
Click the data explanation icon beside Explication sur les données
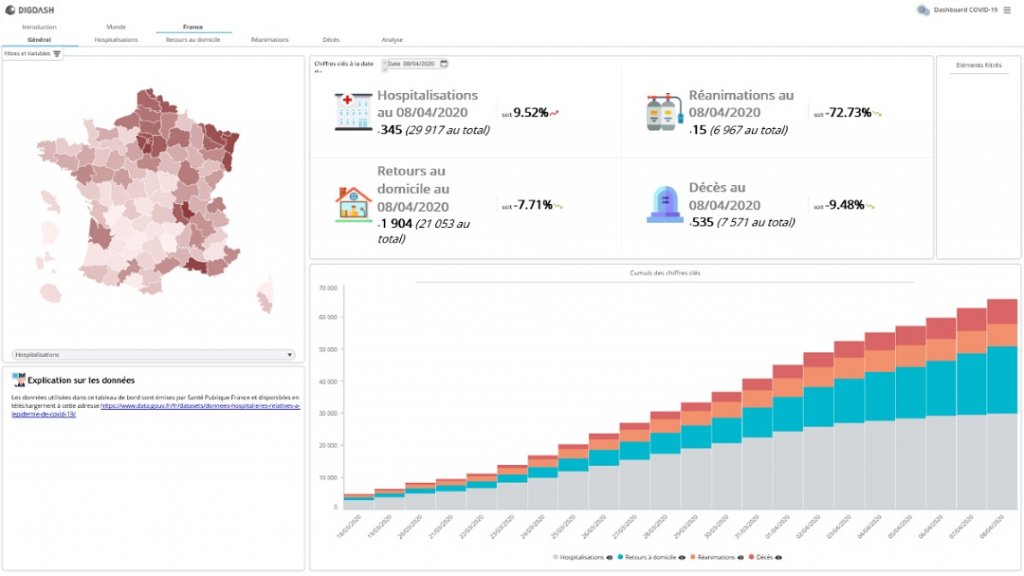click(18, 380)
